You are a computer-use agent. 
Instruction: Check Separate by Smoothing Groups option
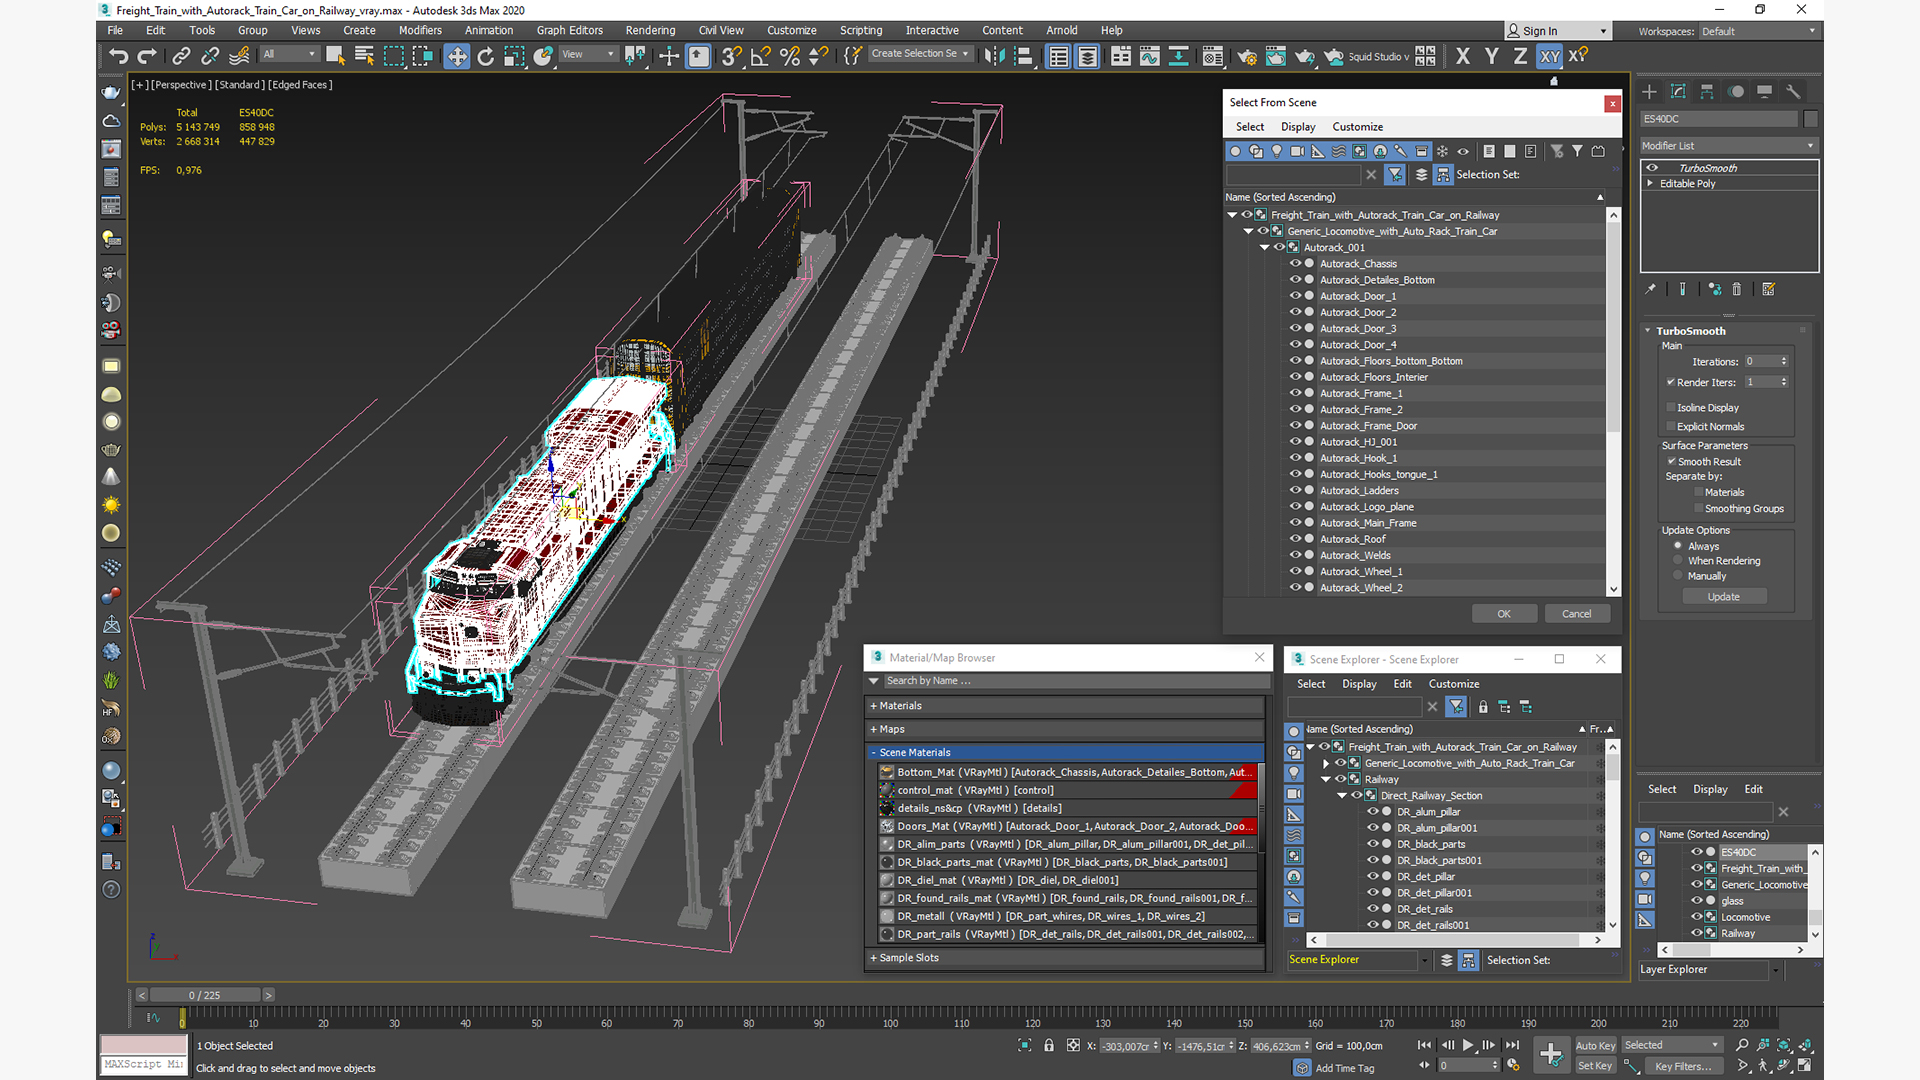[x=1698, y=508]
